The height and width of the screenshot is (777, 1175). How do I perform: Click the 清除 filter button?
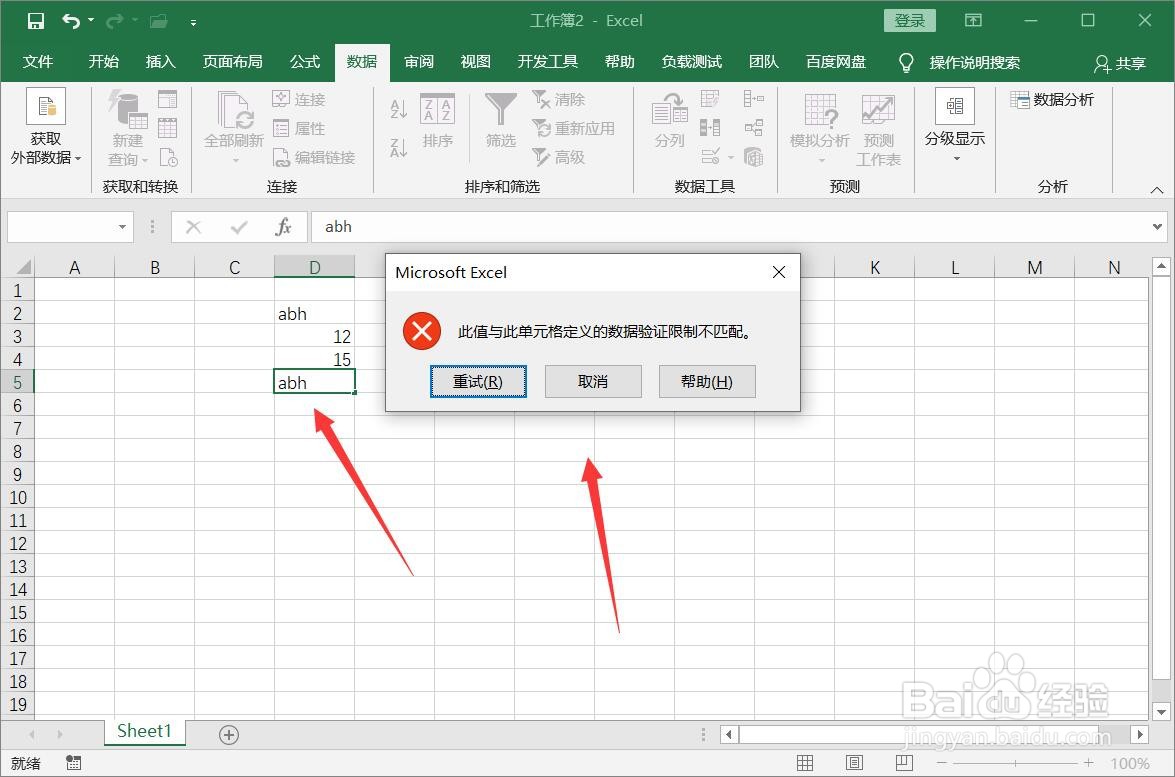[x=558, y=99]
